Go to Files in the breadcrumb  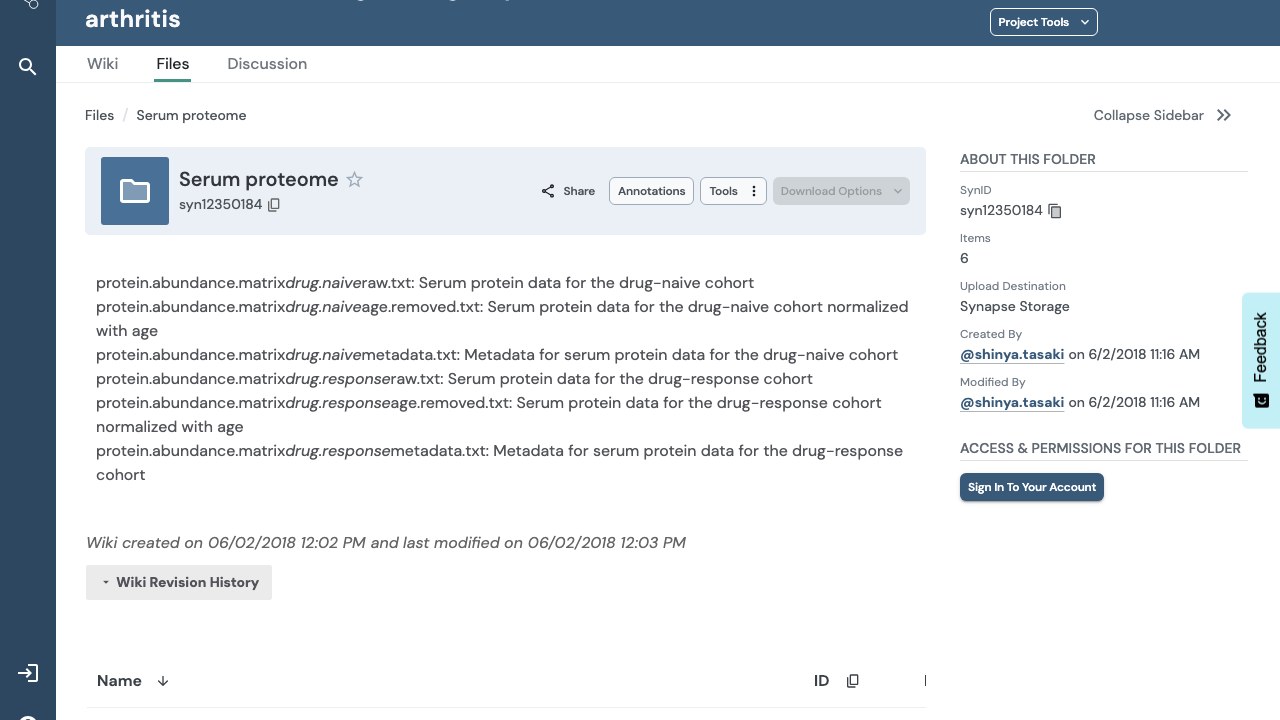[x=100, y=115]
